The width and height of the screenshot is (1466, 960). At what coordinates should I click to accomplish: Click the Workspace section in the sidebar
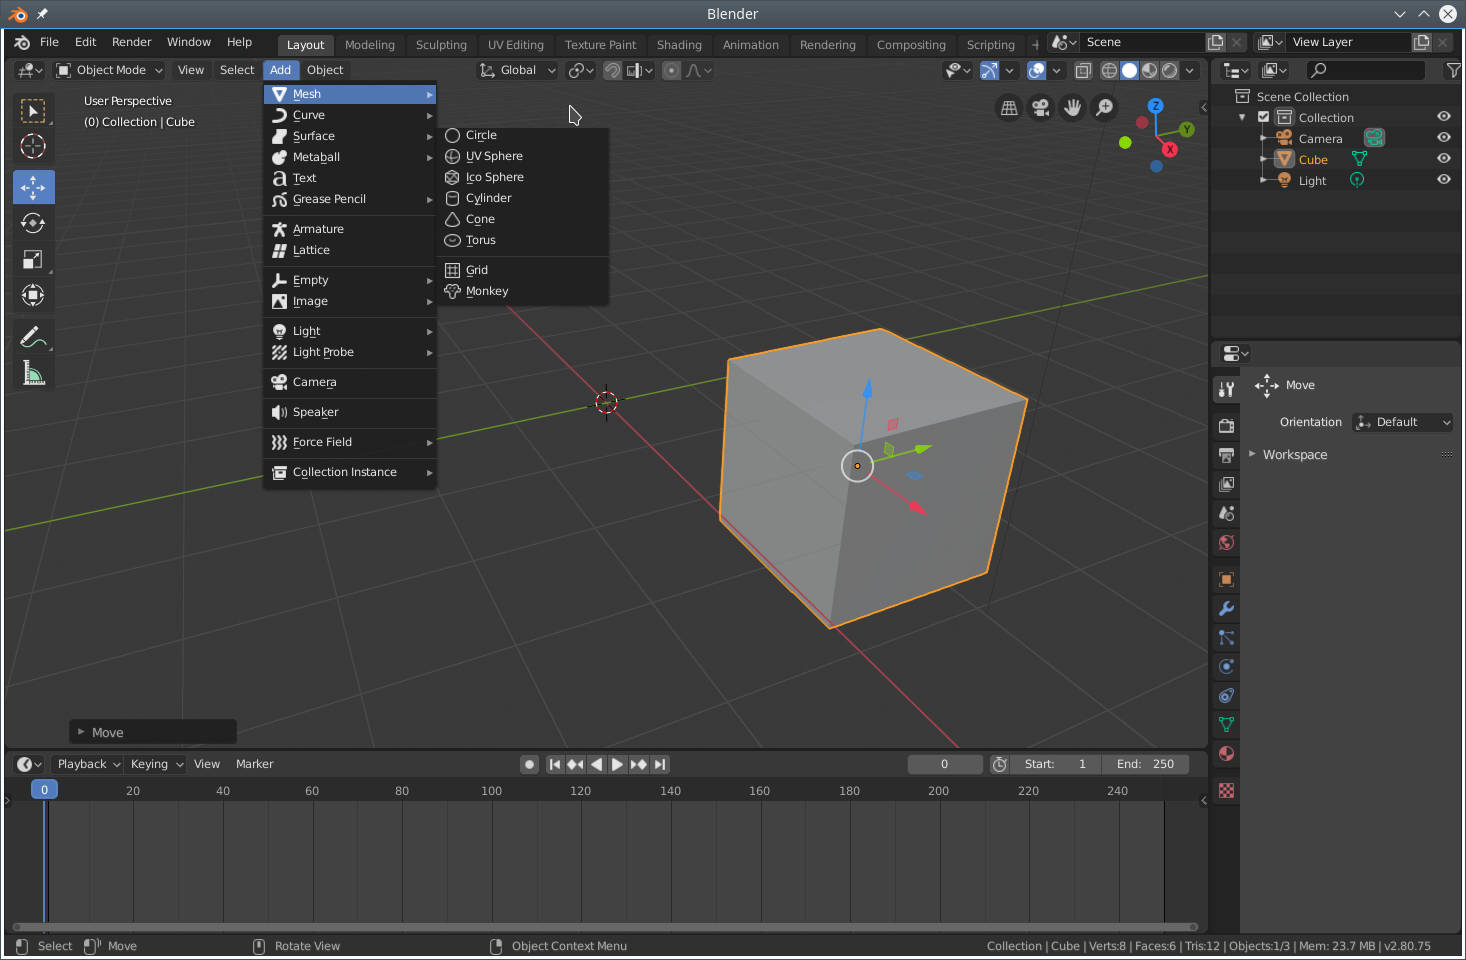pos(1294,454)
